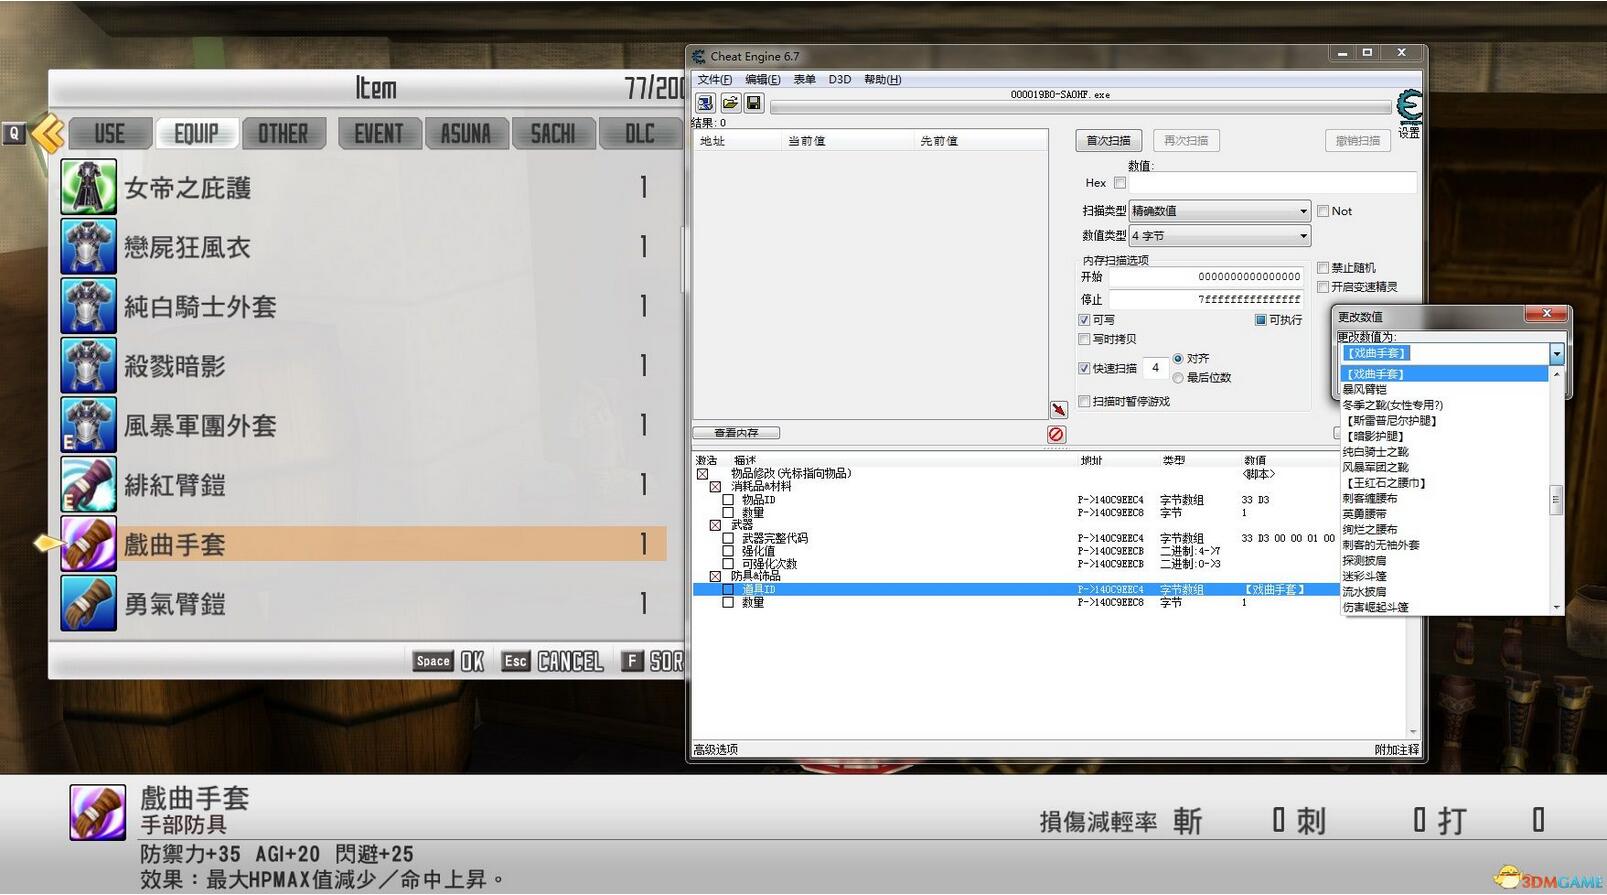Switch to the EVENT item tab

point(378,134)
